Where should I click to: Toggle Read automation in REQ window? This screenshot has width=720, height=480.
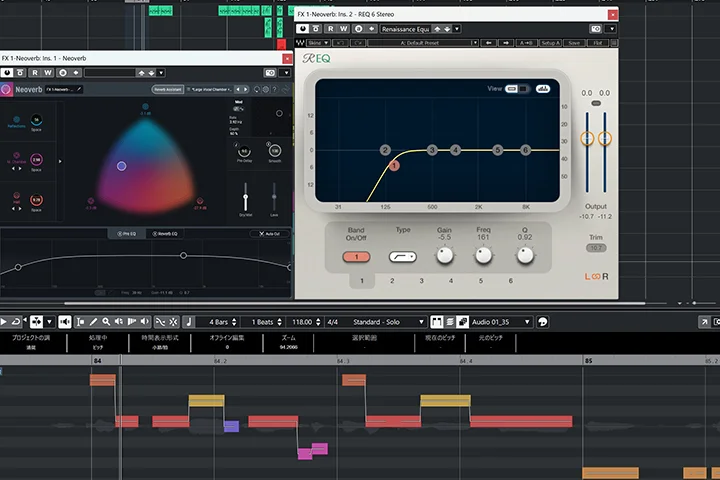(x=331, y=29)
